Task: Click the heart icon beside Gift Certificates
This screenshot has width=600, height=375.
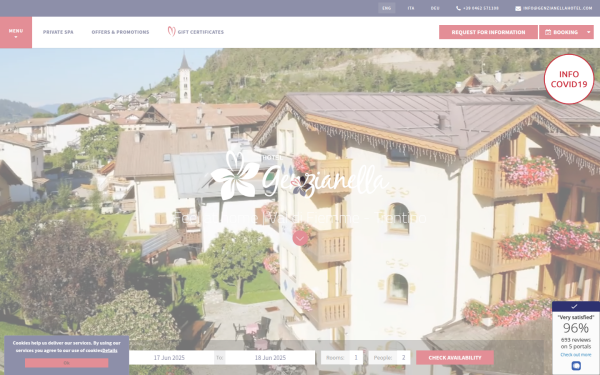Action: coord(171,31)
